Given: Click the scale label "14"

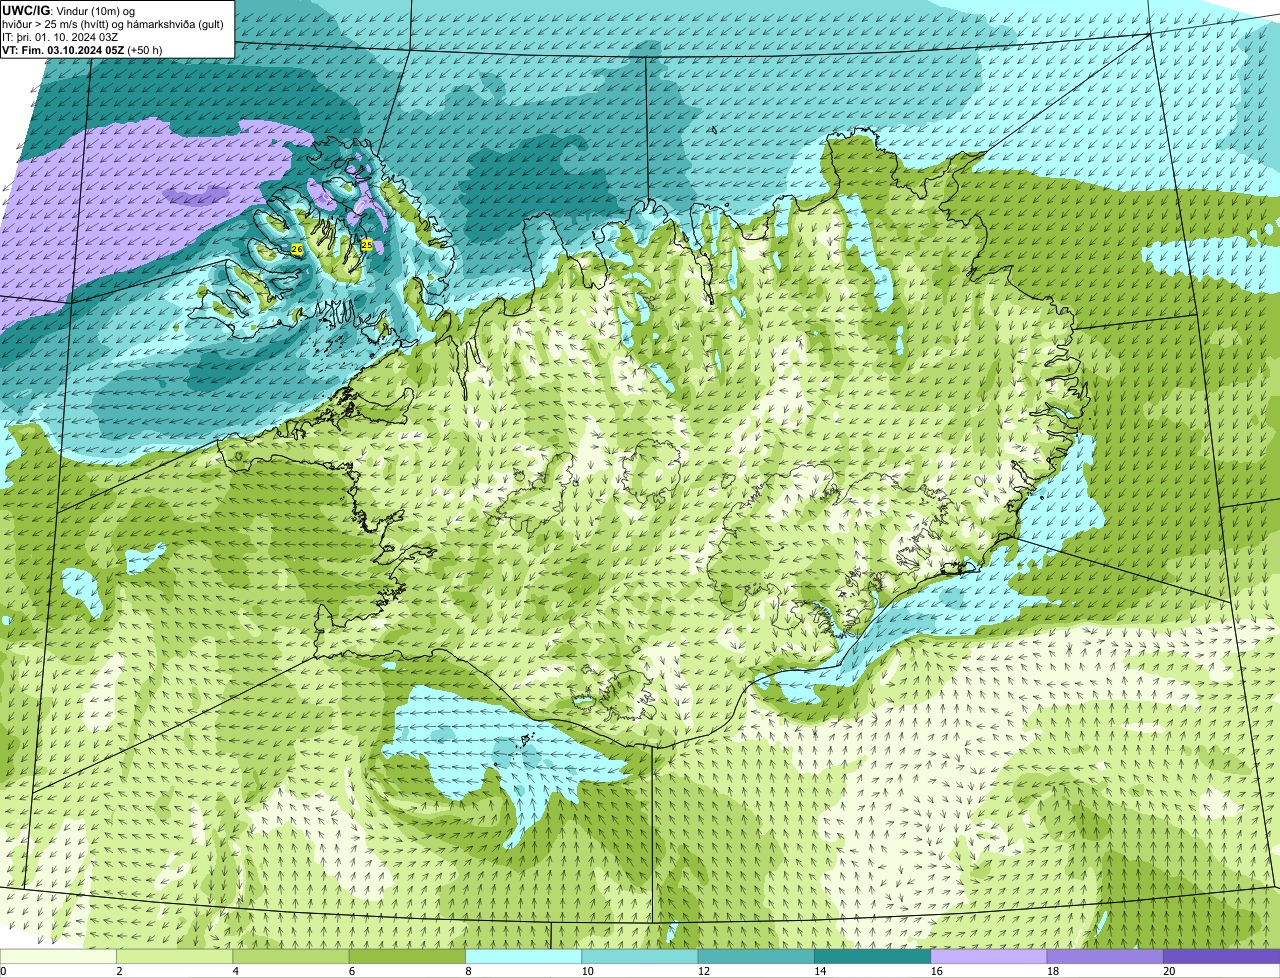Looking at the screenshot, I should coord(820,971).
